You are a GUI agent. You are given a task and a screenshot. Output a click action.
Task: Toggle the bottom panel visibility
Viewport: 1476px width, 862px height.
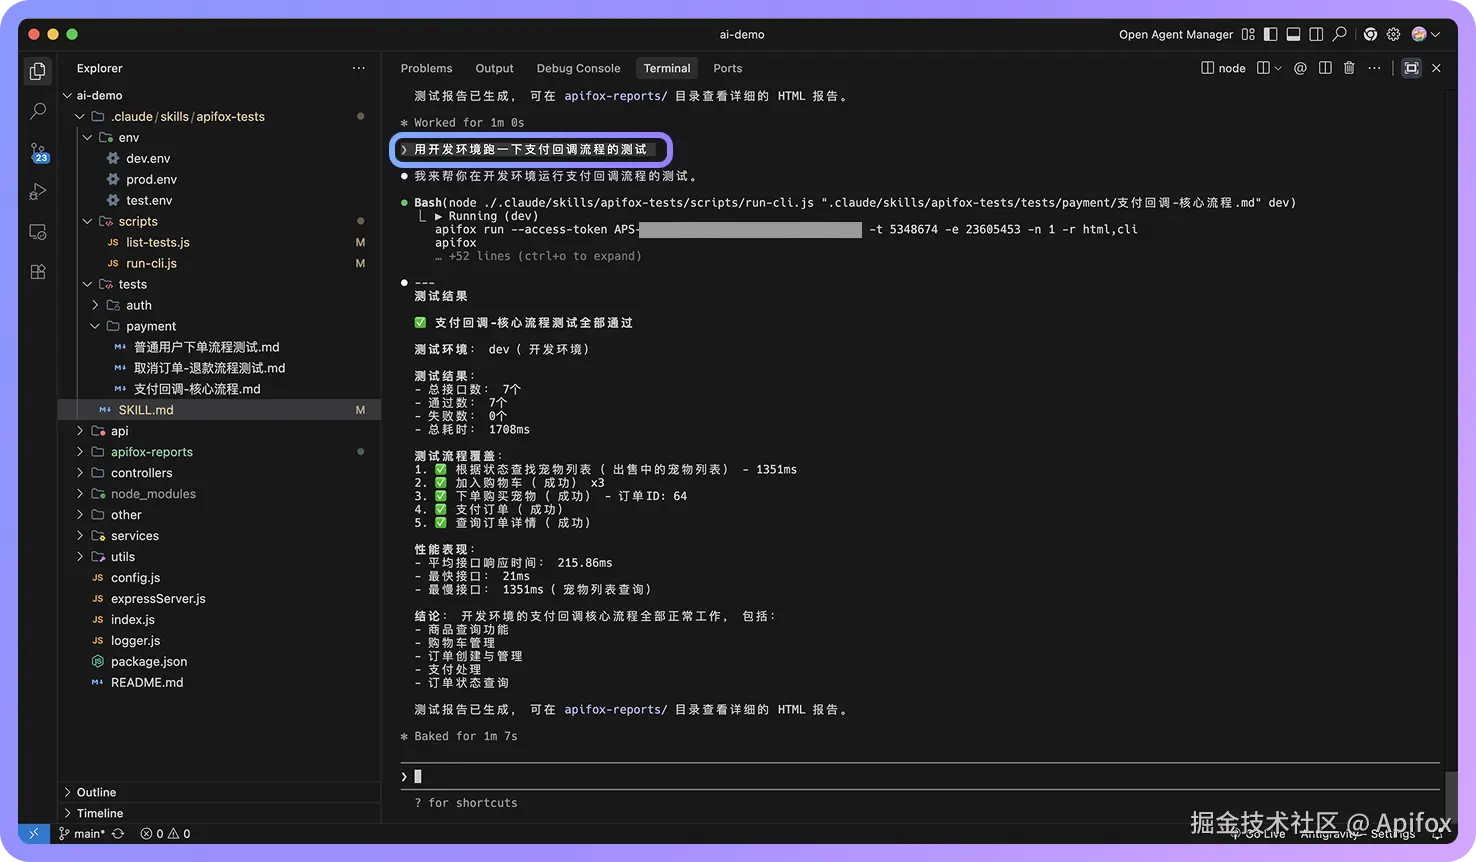point(1293,34)
